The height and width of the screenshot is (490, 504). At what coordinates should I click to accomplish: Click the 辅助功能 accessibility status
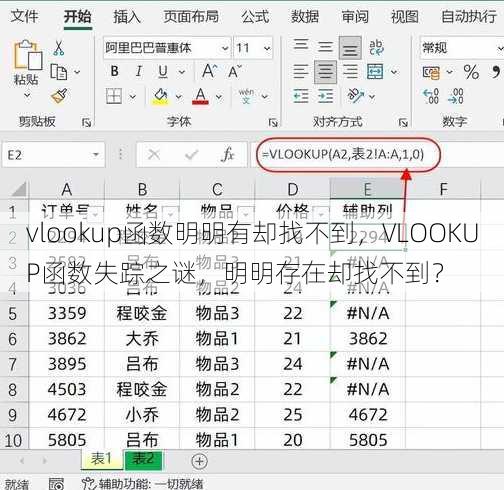[142, 483]
